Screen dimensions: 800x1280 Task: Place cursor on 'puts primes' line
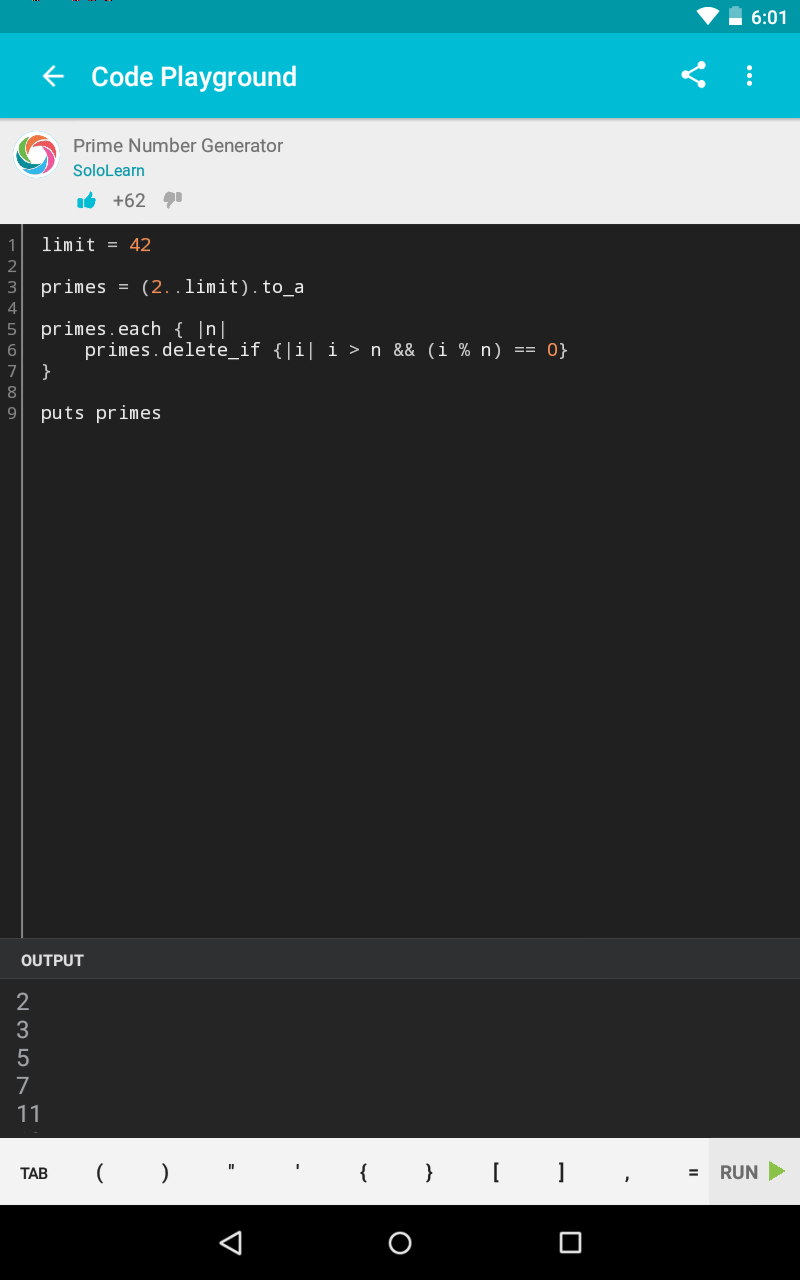[101, 413]
